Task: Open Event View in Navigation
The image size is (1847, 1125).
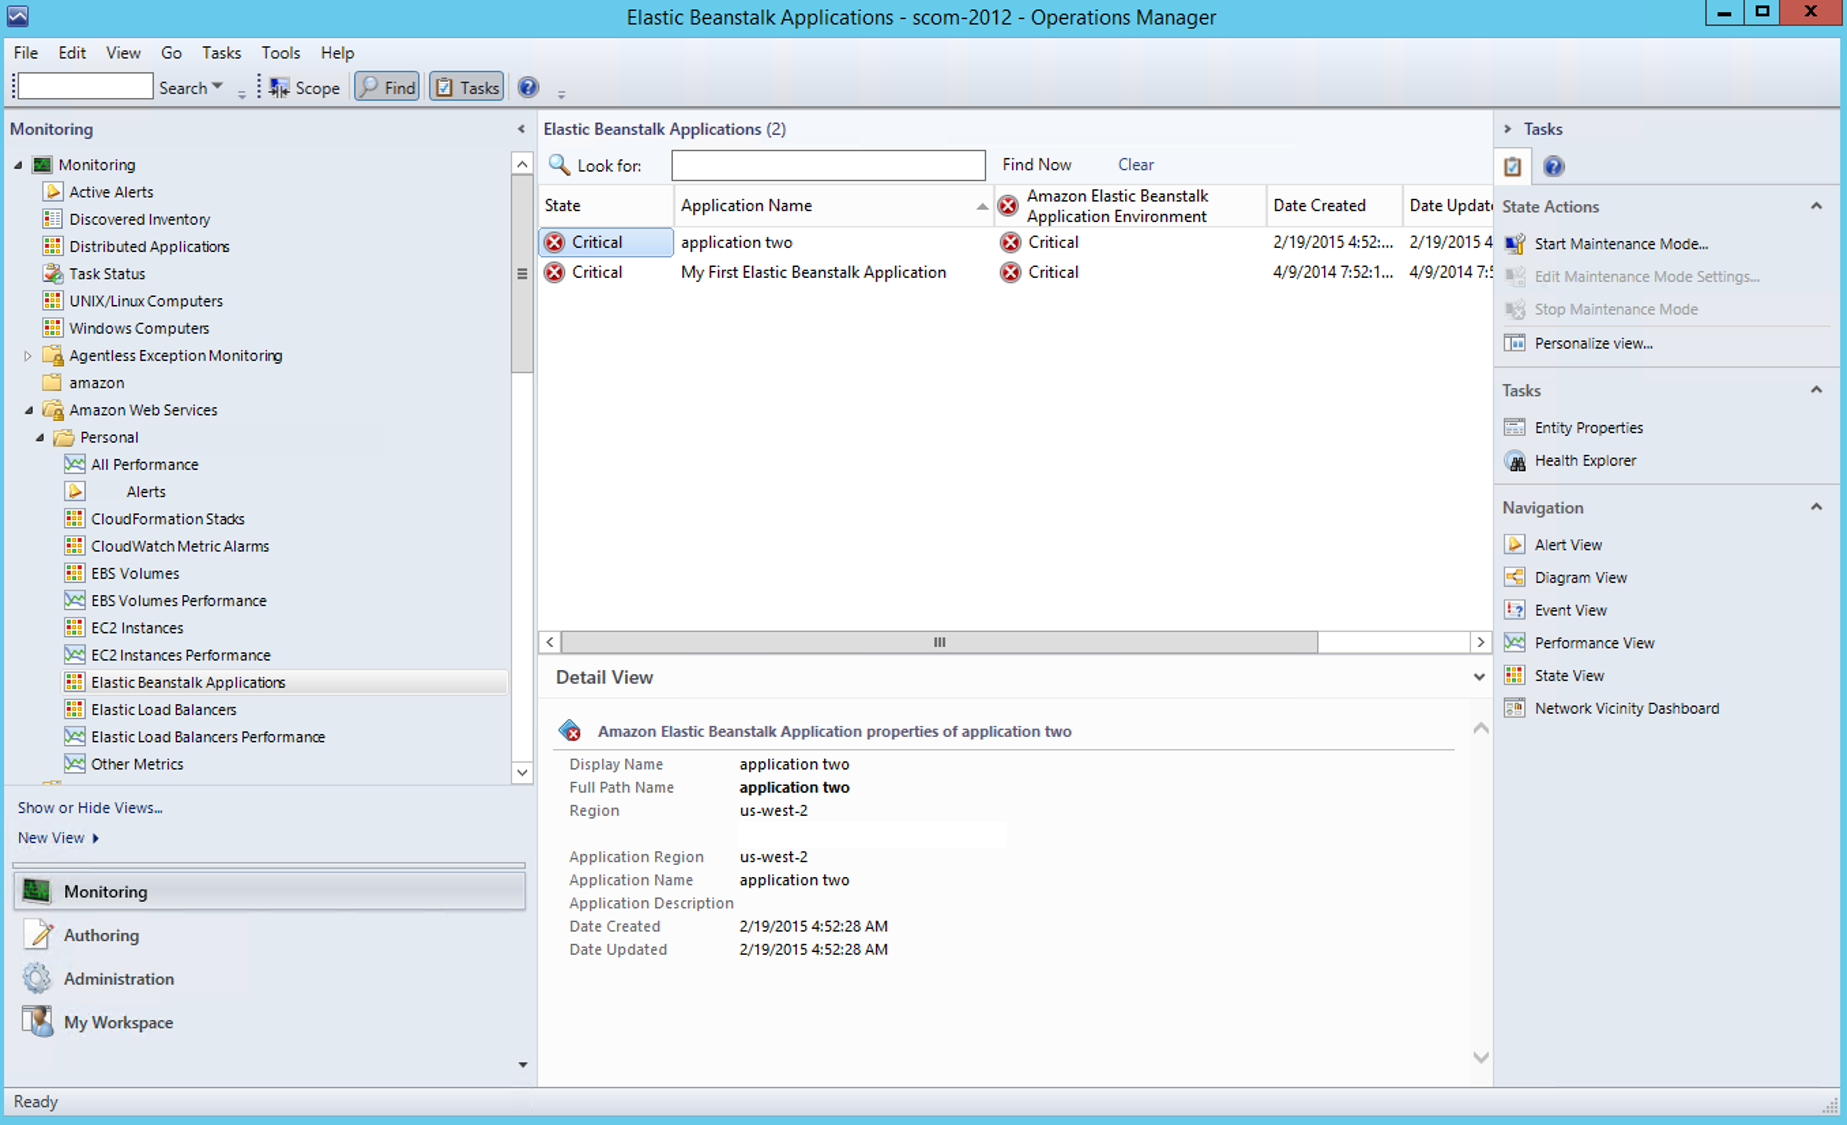Action: point(1570,610)
